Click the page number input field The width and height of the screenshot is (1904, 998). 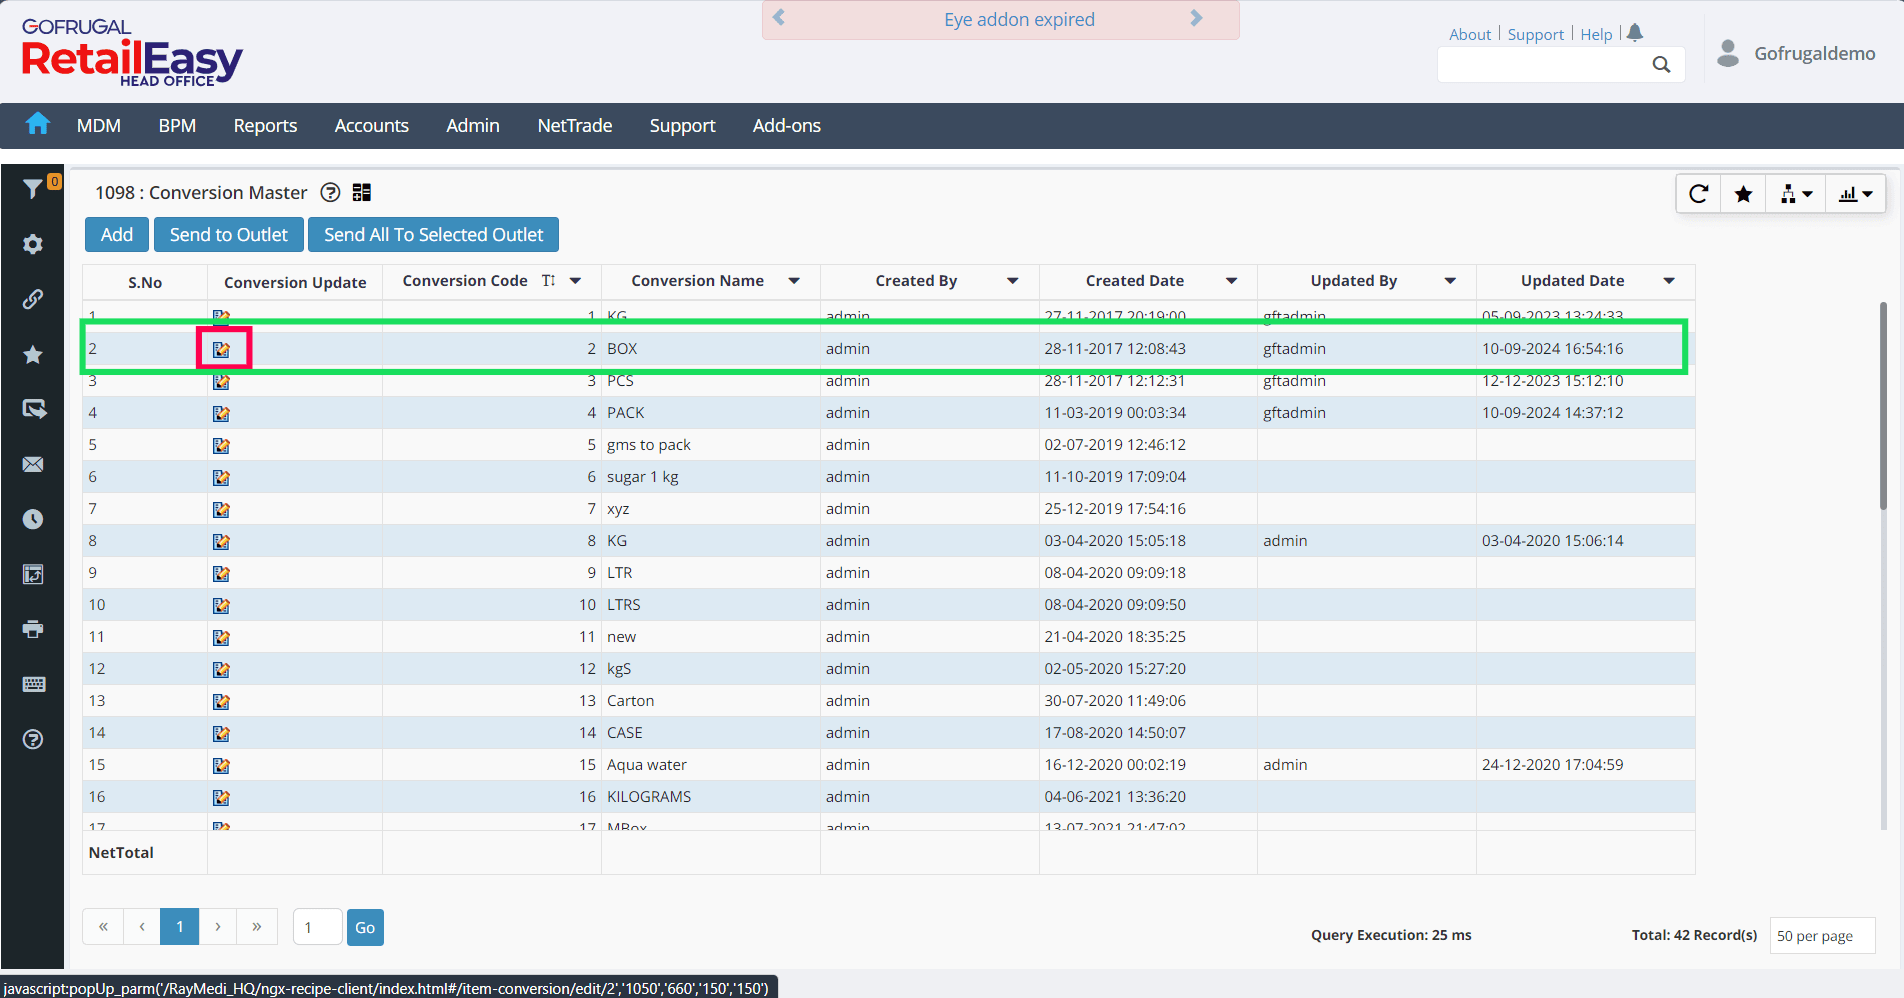click(317, 928)
